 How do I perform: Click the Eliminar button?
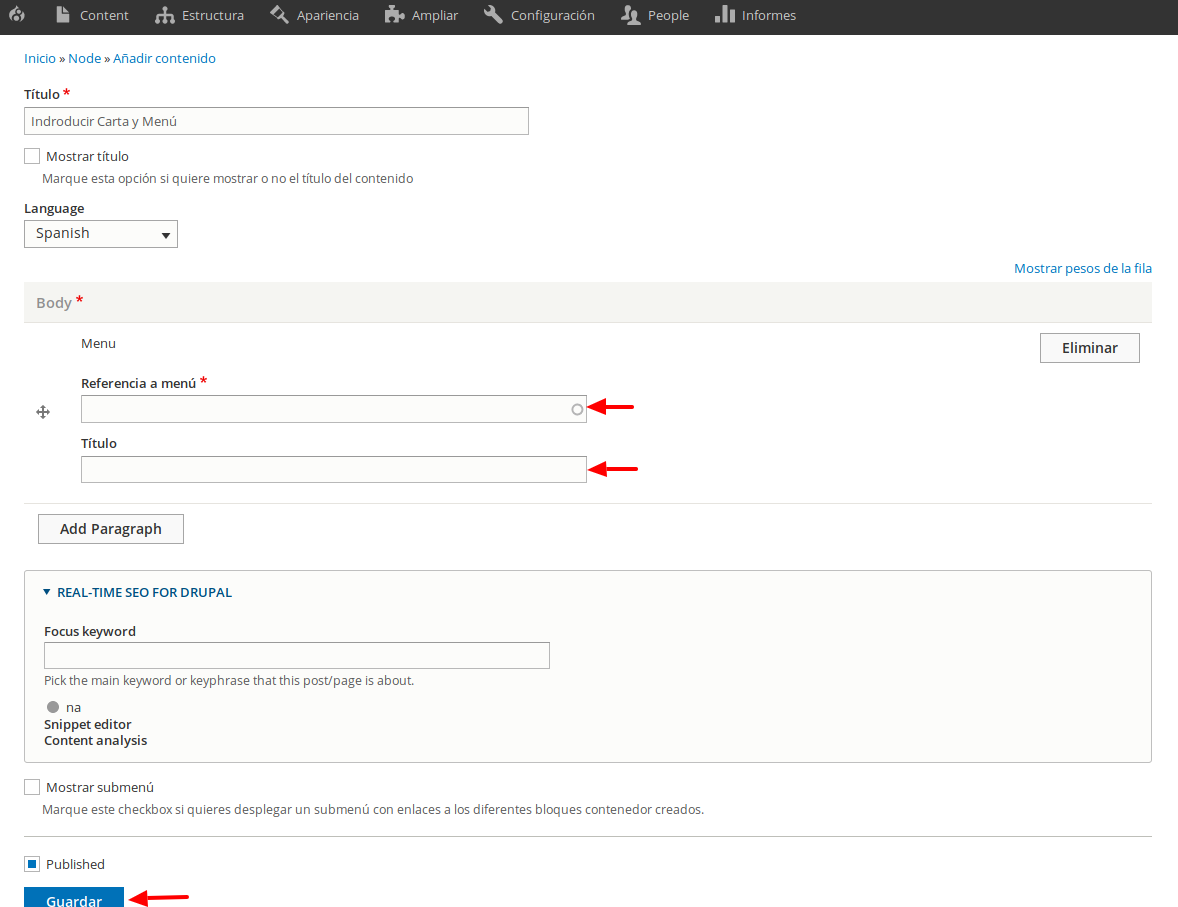pos(1089,348)
